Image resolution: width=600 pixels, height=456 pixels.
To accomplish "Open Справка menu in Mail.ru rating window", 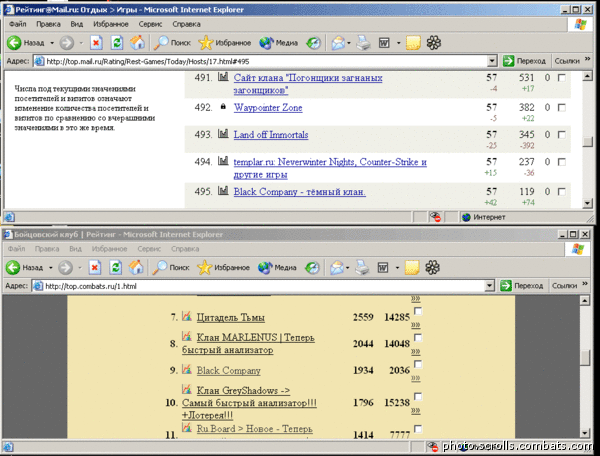I will pyautogui.click(x=186, y=24).
